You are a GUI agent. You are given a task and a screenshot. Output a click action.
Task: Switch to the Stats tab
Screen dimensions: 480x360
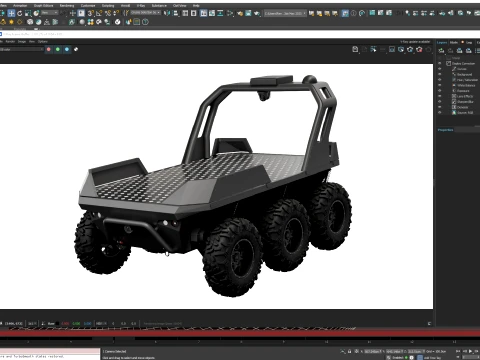pyautogui.click(x=454, y=42)
